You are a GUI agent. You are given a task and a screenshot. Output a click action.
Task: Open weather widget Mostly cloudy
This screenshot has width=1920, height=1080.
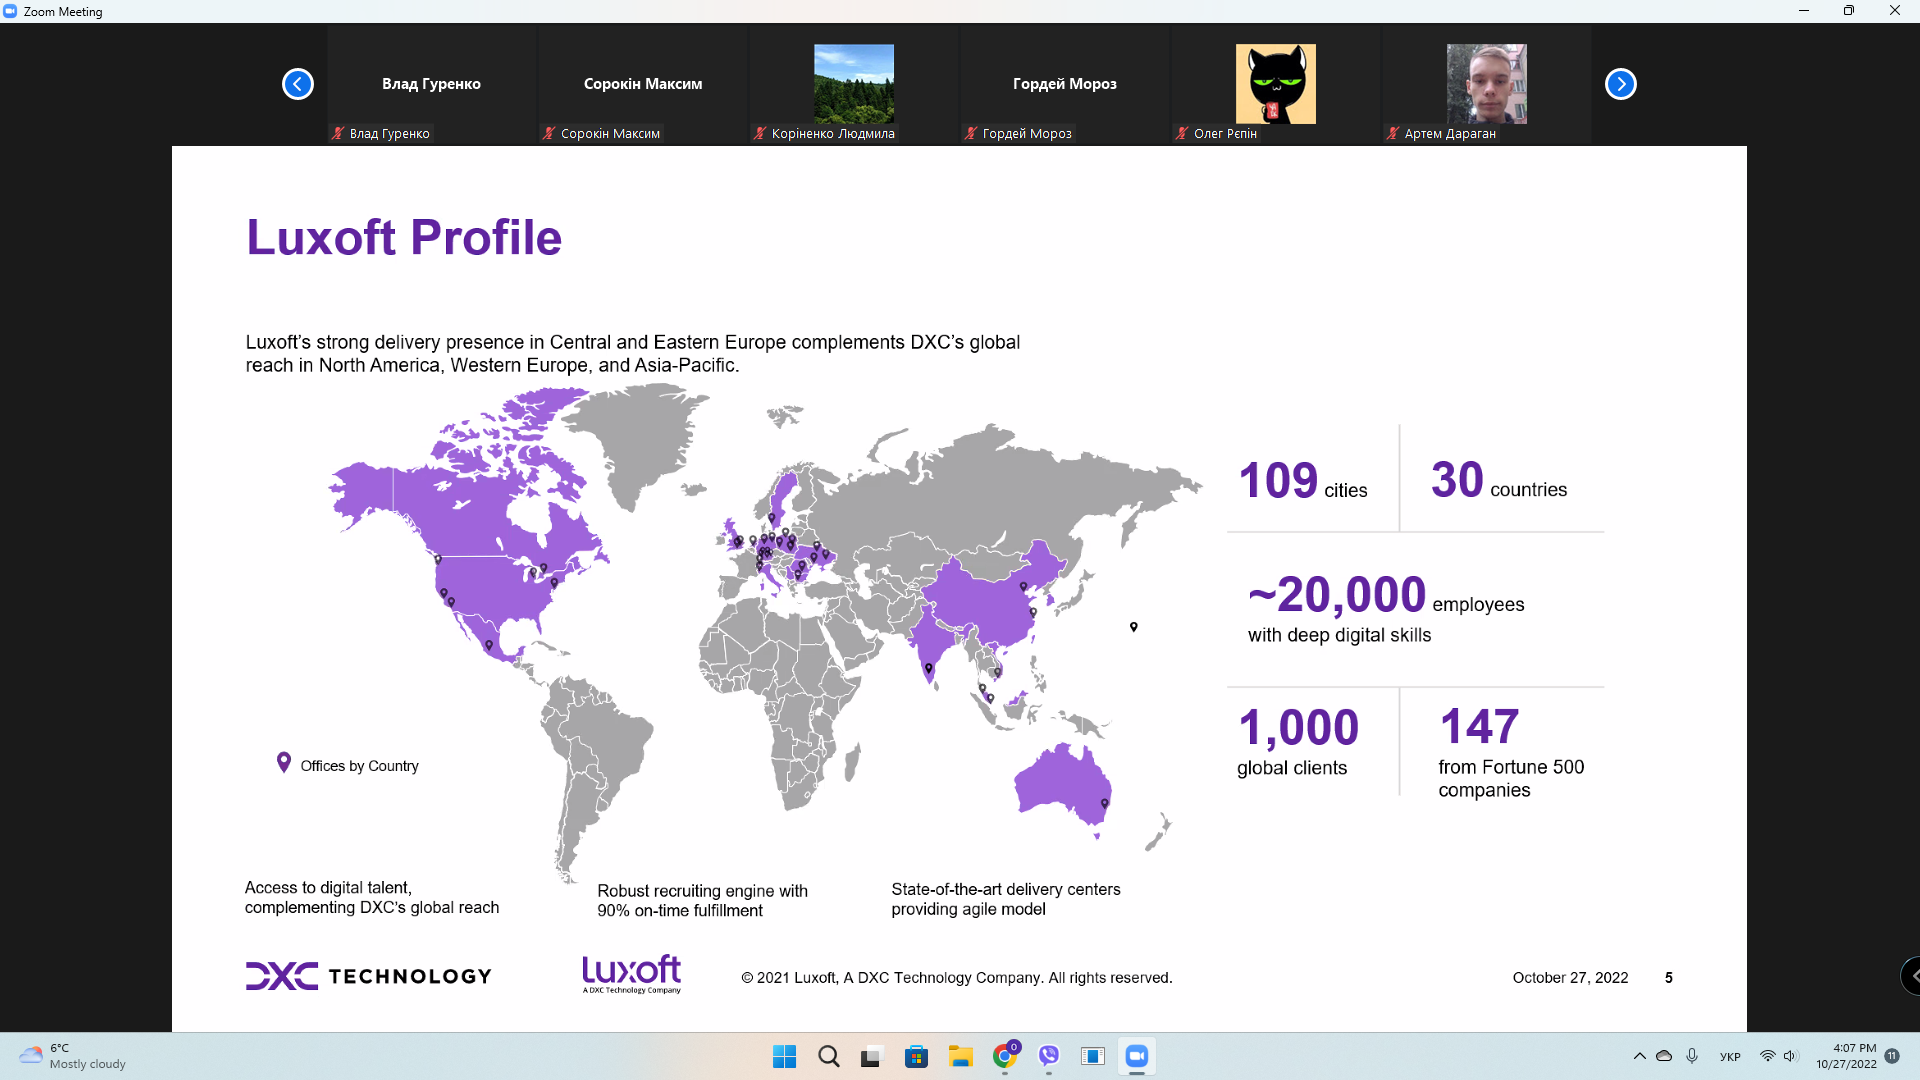pyautogui.click(x=74, y=1056)
